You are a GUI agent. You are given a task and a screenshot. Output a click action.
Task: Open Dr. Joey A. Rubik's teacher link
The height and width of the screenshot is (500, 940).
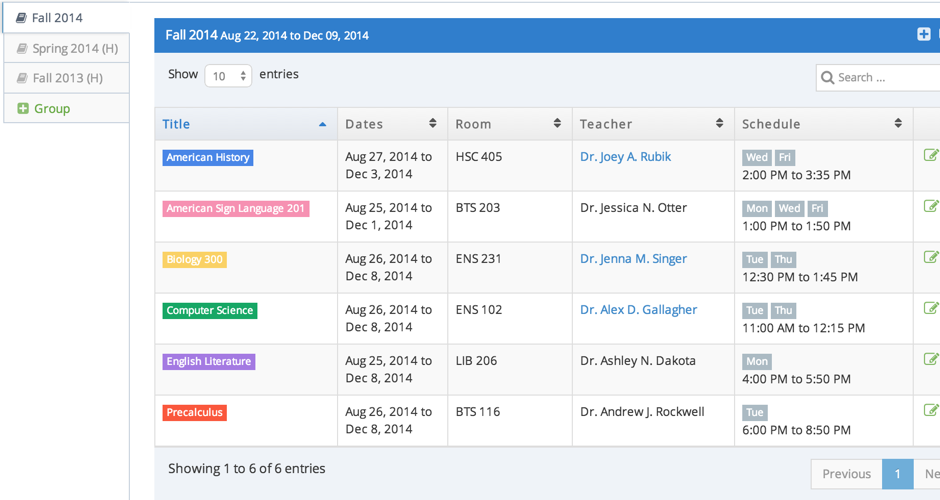[x=625, y=157]
